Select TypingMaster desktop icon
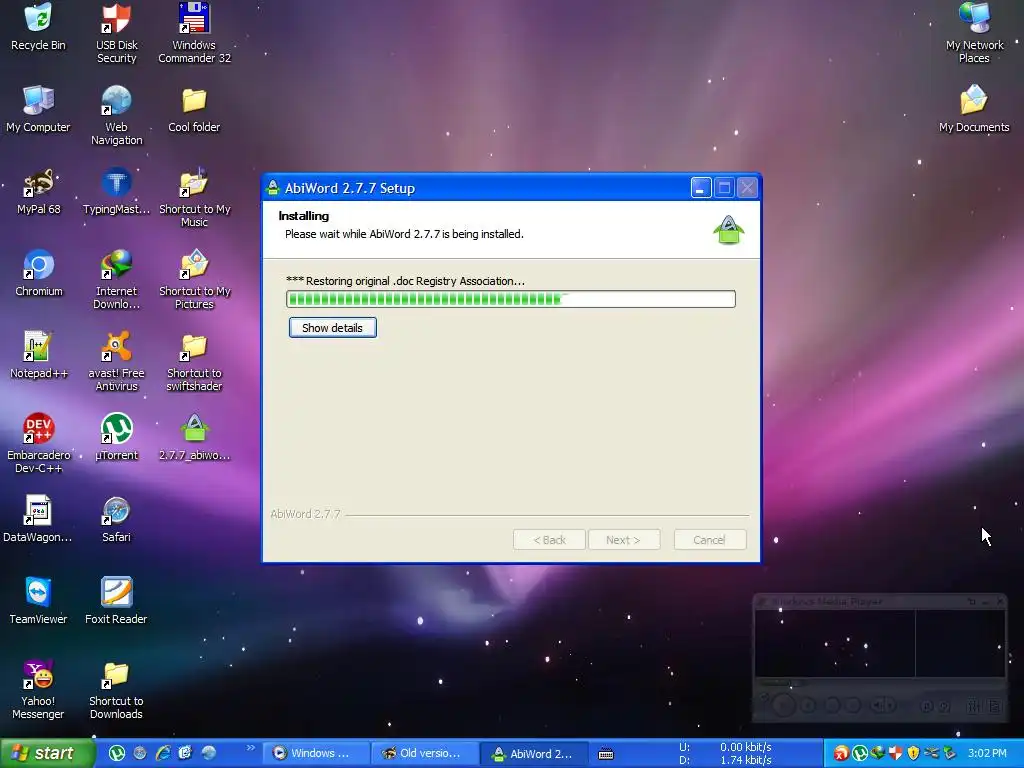 click(x=116, y=191)
